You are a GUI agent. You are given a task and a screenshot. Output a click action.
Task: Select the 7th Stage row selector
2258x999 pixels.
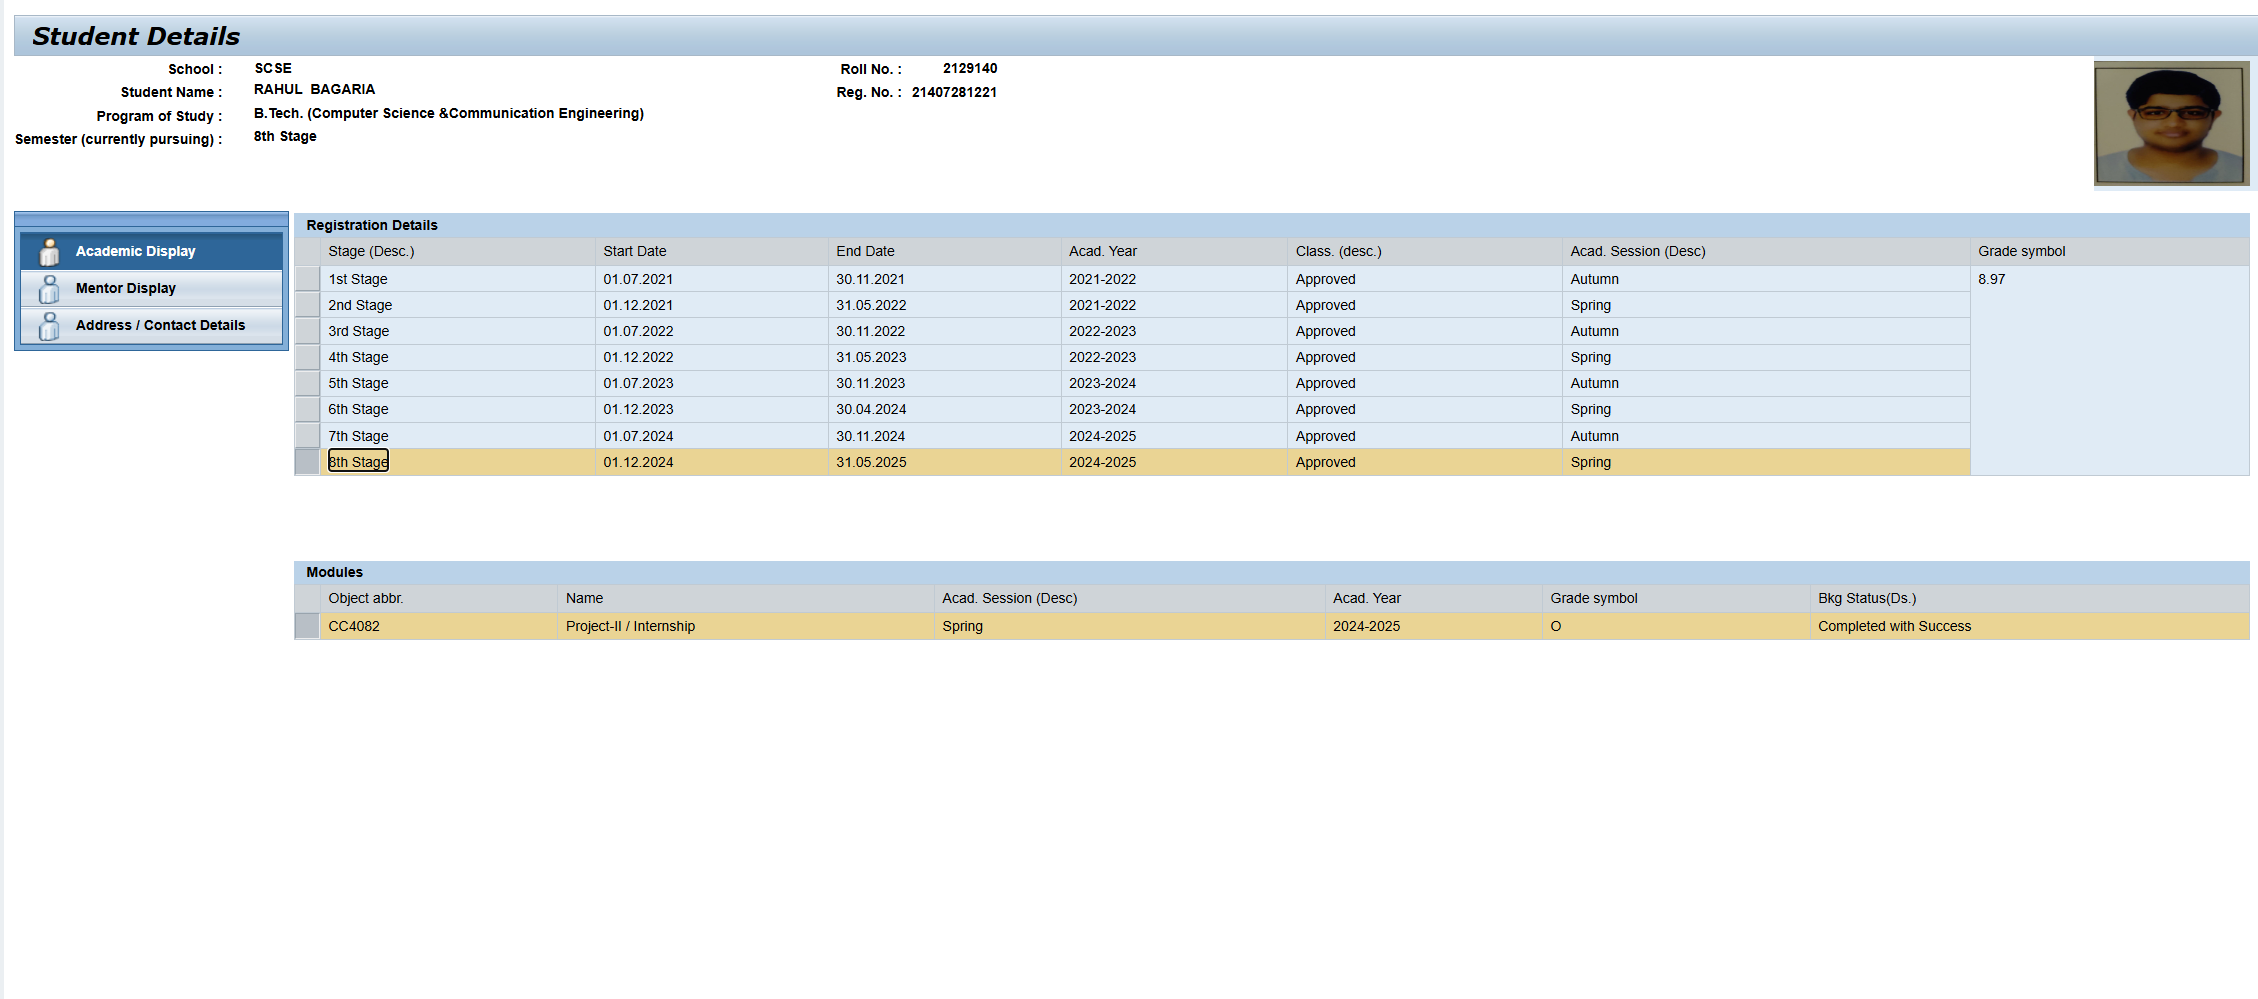click(x=307, y=436)
